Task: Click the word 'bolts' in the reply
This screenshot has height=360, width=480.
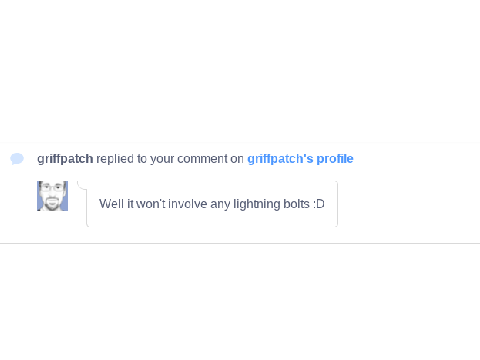Action: [296, 204]
